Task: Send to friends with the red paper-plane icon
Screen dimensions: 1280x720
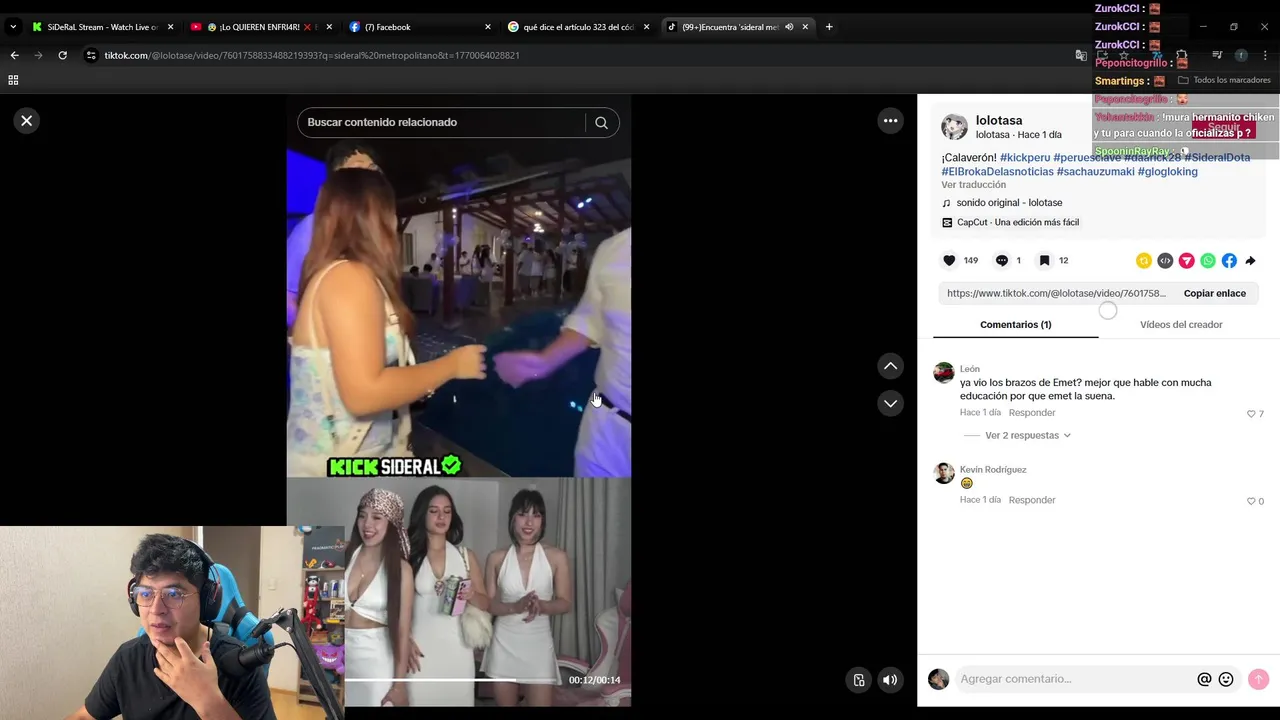Action: click(x=1186, y=261)
